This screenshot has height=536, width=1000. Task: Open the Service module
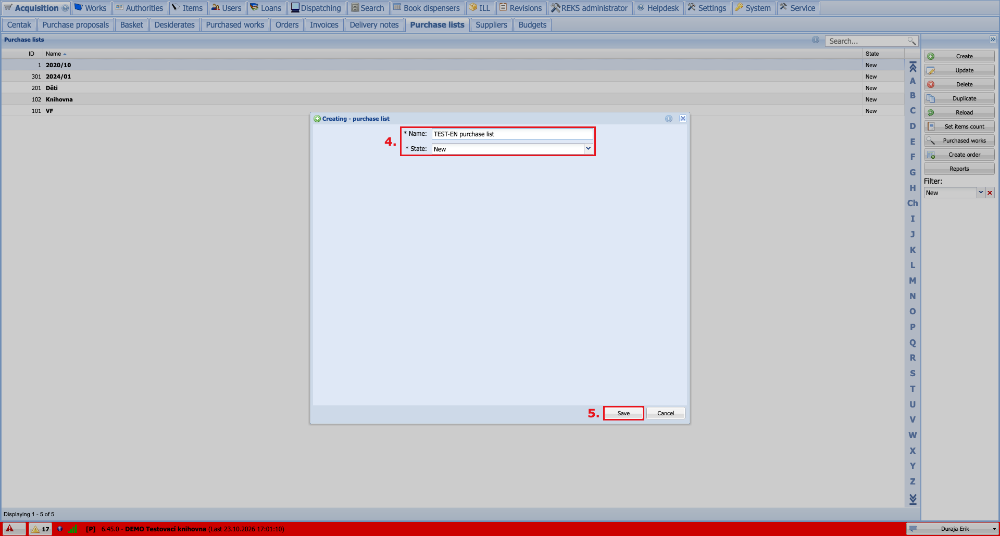coord(797,8)
